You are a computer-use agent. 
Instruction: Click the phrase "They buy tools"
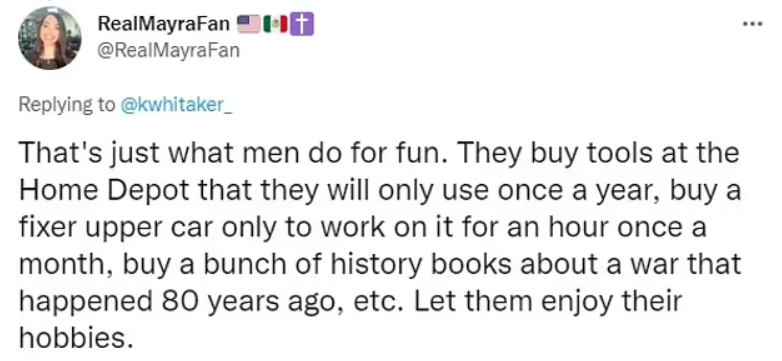(x=537, y=154)
